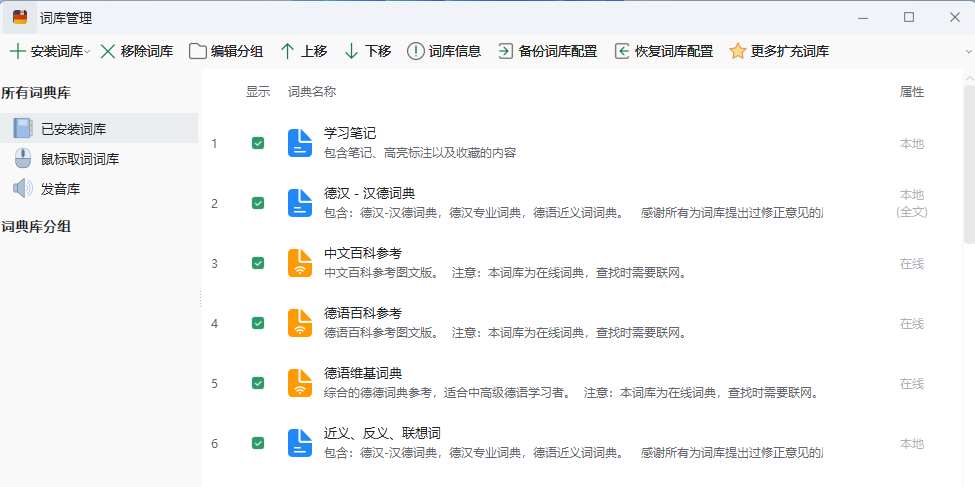Screen dimensions: 975x487
Task: Uncheck display checkbox for 德语维基词典
Action: pyautogui.click(x=257, y=383)
